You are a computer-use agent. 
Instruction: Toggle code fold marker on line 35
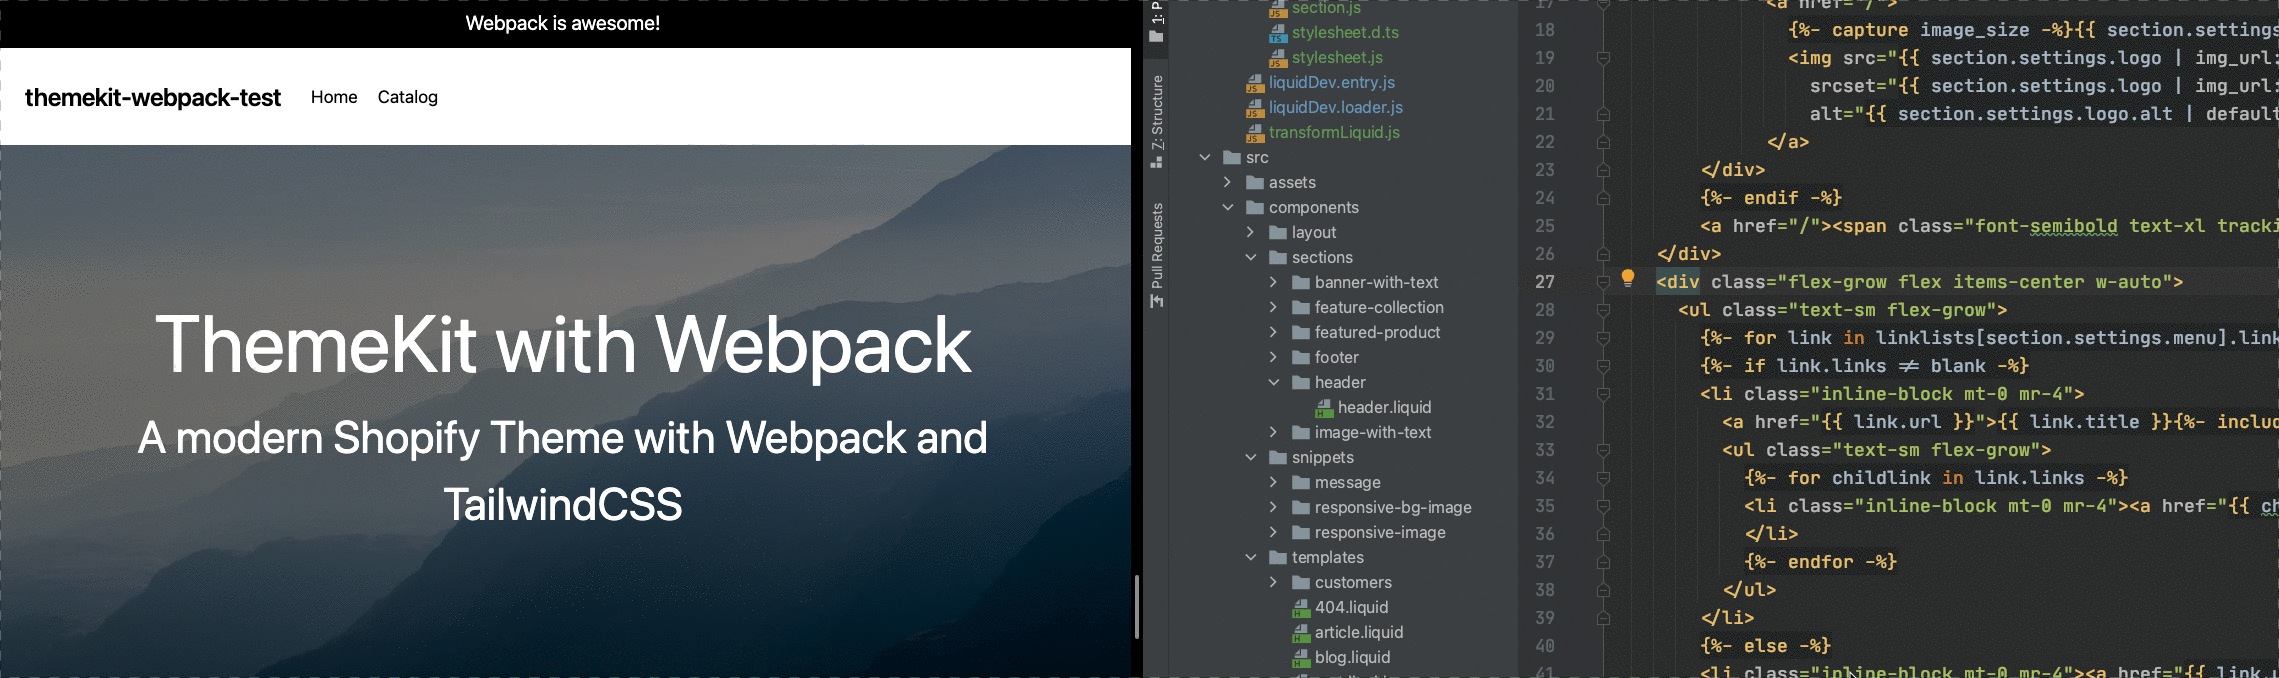pos(1603,506)
